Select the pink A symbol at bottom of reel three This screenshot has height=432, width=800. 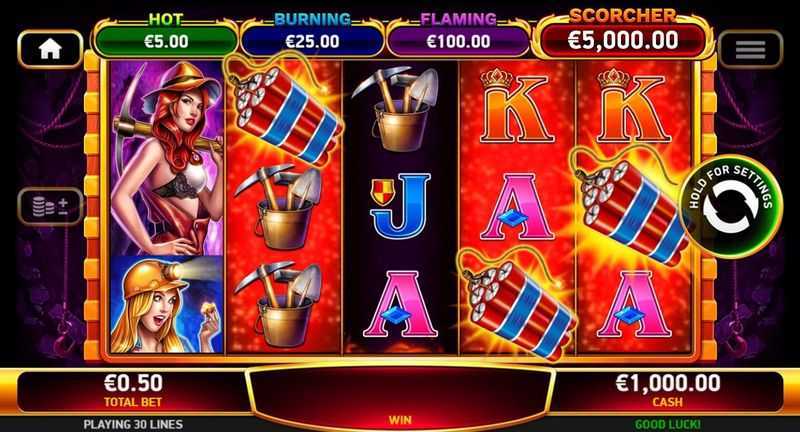point(401,304)
